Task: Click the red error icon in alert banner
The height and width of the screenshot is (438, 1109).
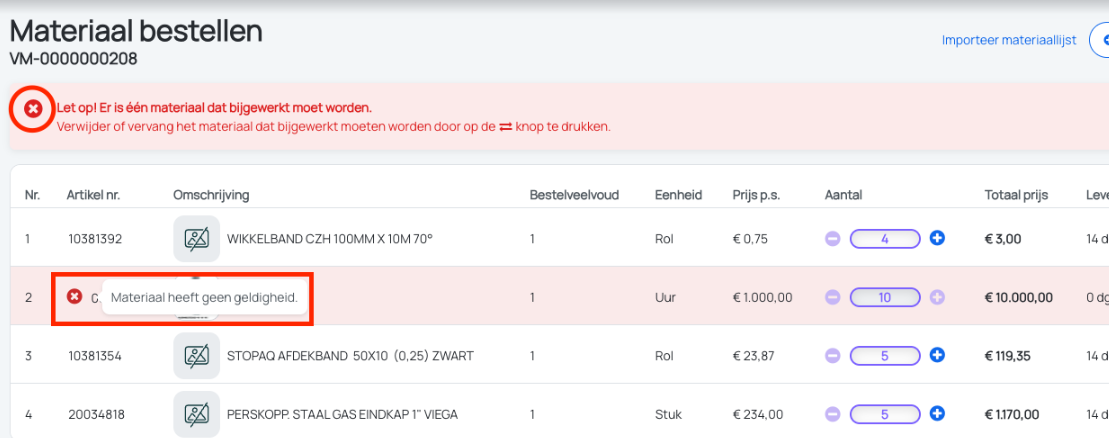Action: pos(33,109)
